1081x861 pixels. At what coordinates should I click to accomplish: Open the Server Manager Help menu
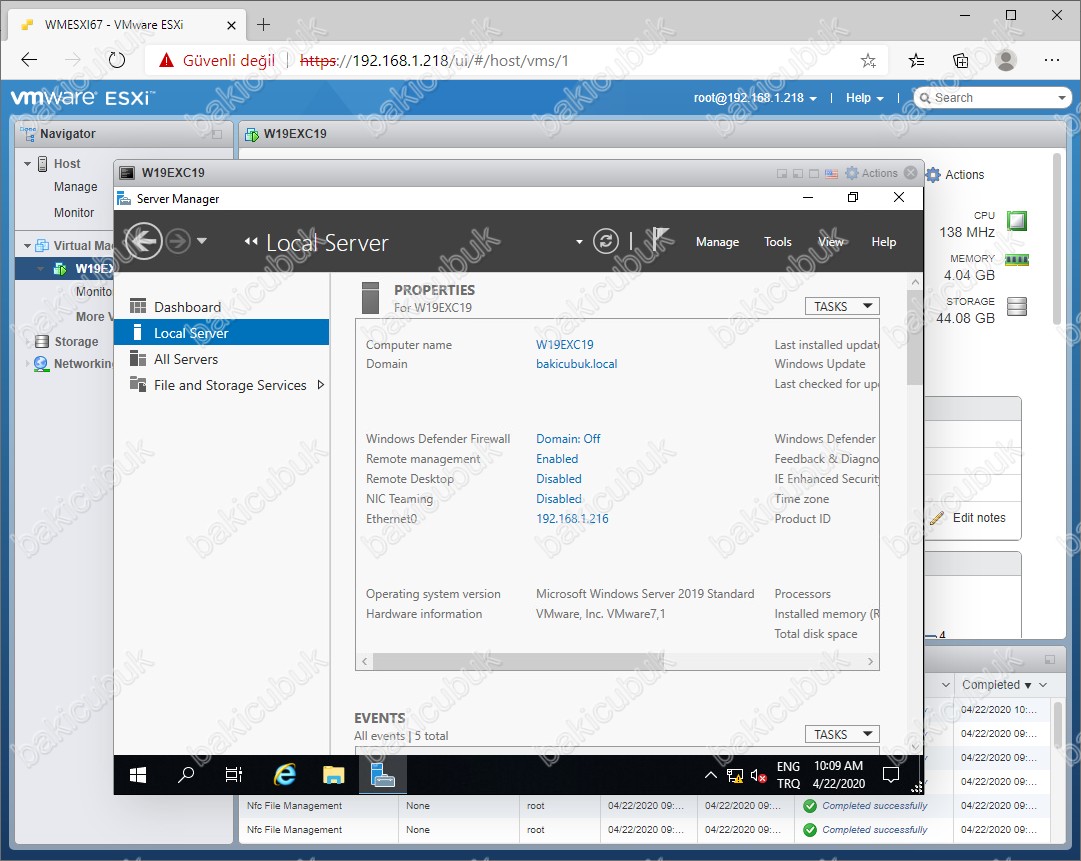click(883, 242)
